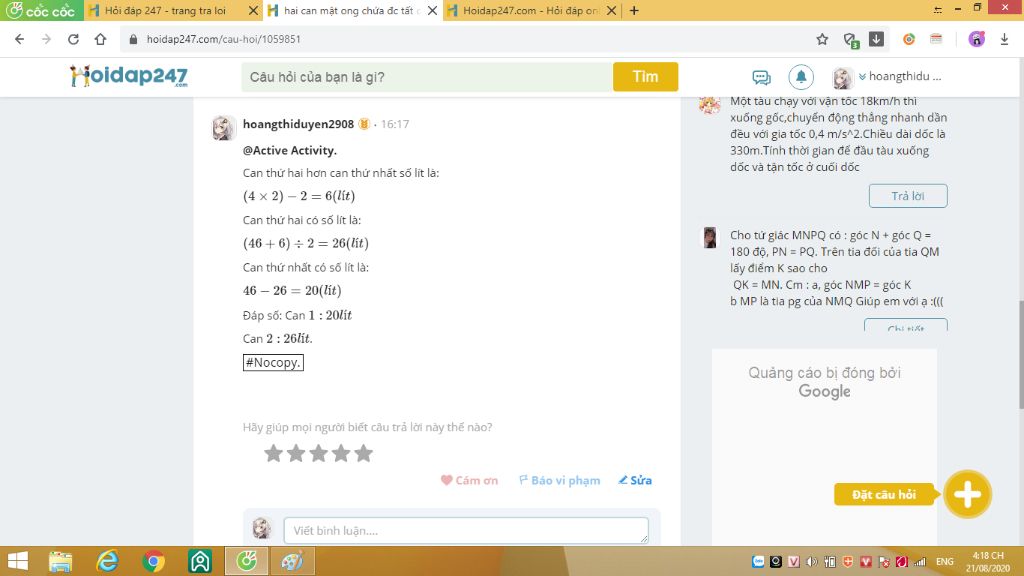The width and height of the screenshot is (1024, 576).
Task: Focus the 'Viết bình luận' comment box
Action: pos(466,530)
